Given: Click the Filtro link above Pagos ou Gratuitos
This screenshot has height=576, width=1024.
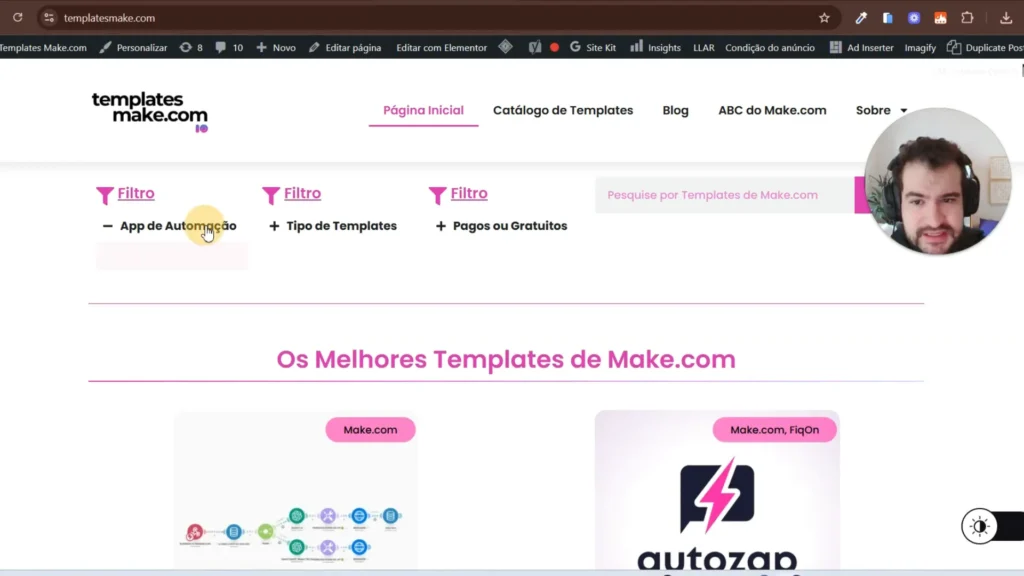Looking at the screenshot, I should [469, 193].
